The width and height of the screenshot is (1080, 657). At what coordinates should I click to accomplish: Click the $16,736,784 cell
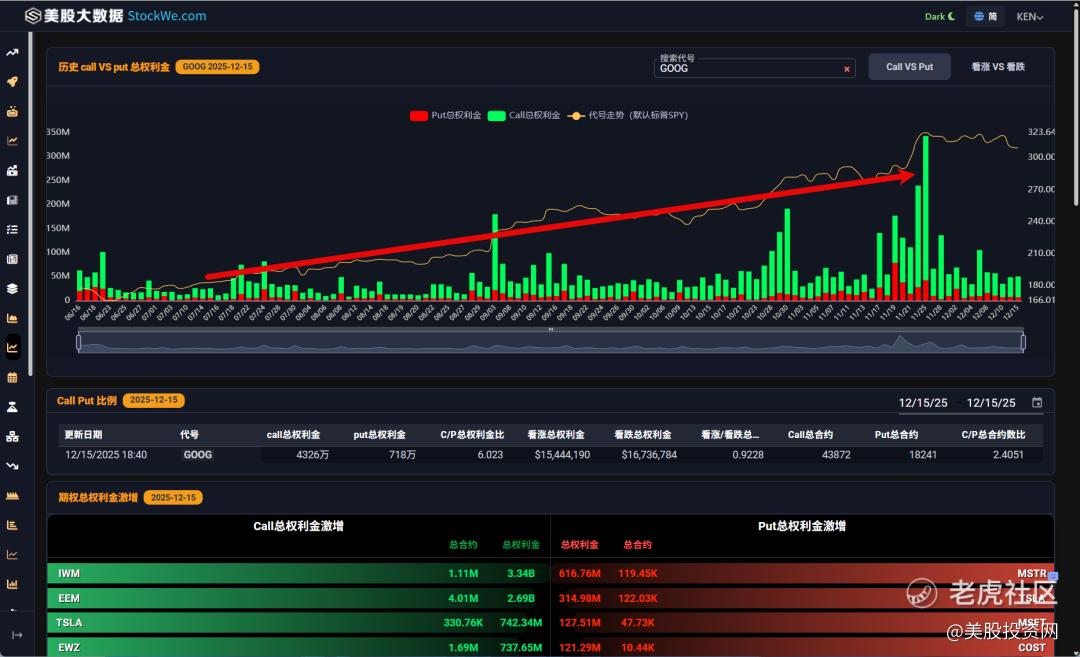649,455
